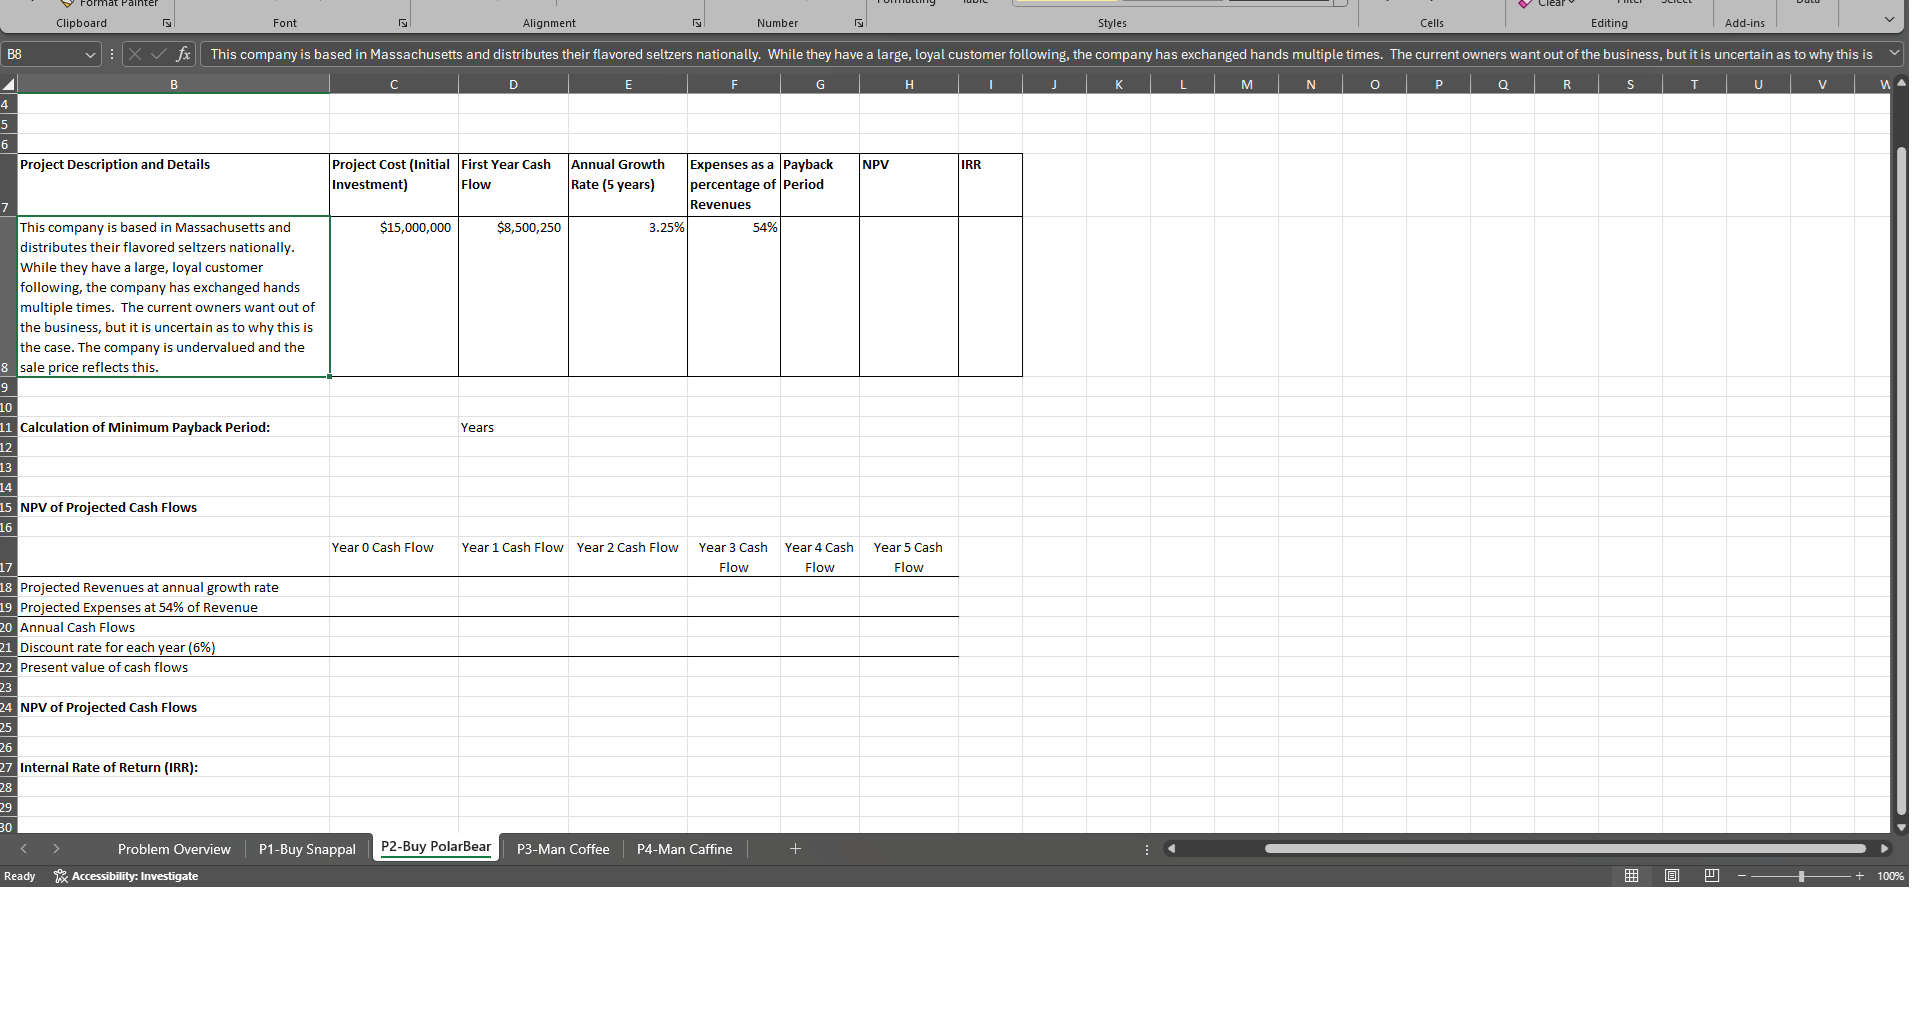The height and width of the screenshot is (1032, 1920).
Task: Select the 54% expenses cell
Action: click(x=734, y=296)
